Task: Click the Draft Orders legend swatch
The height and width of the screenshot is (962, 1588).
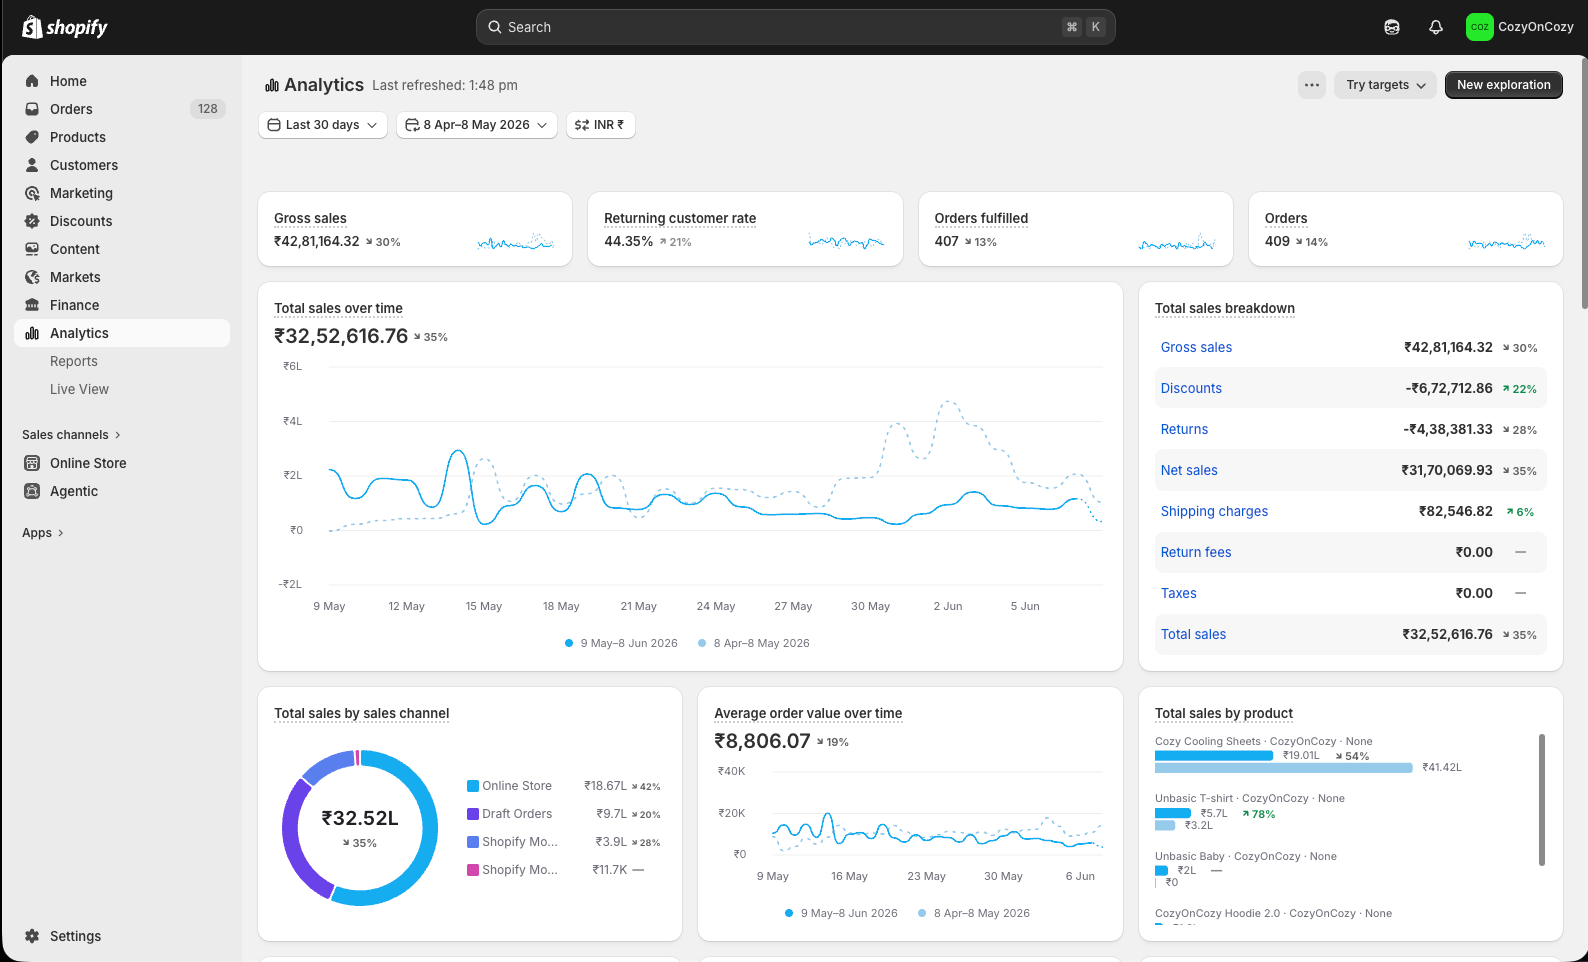Action: pos(473,814)
